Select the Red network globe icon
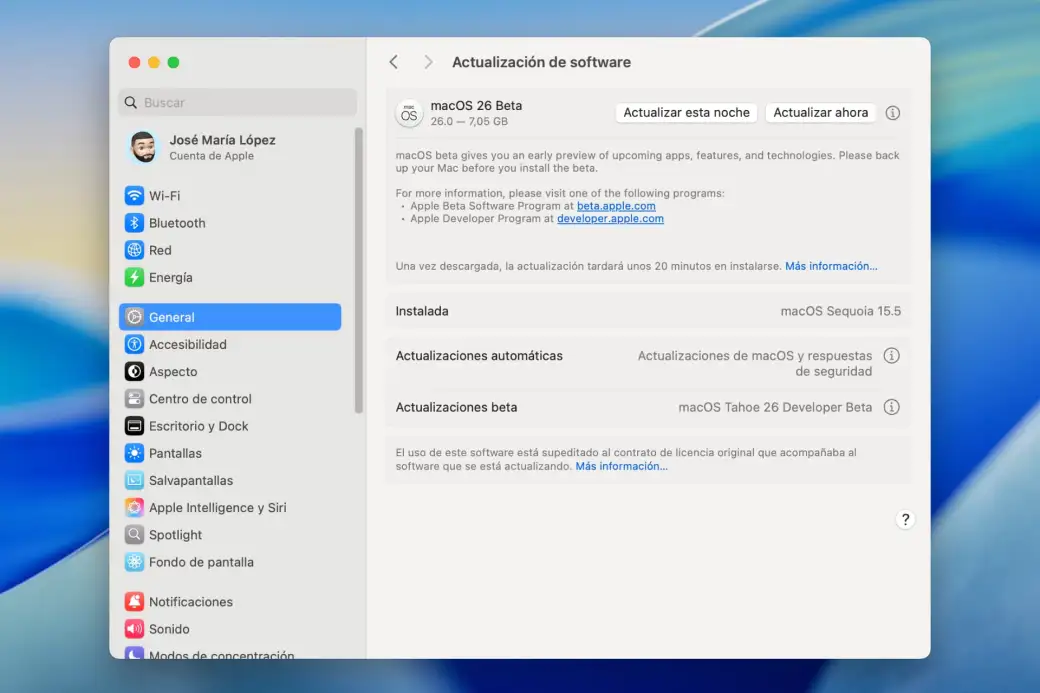The width and height of the screenshot is (1040, 693). click(134, 250)
